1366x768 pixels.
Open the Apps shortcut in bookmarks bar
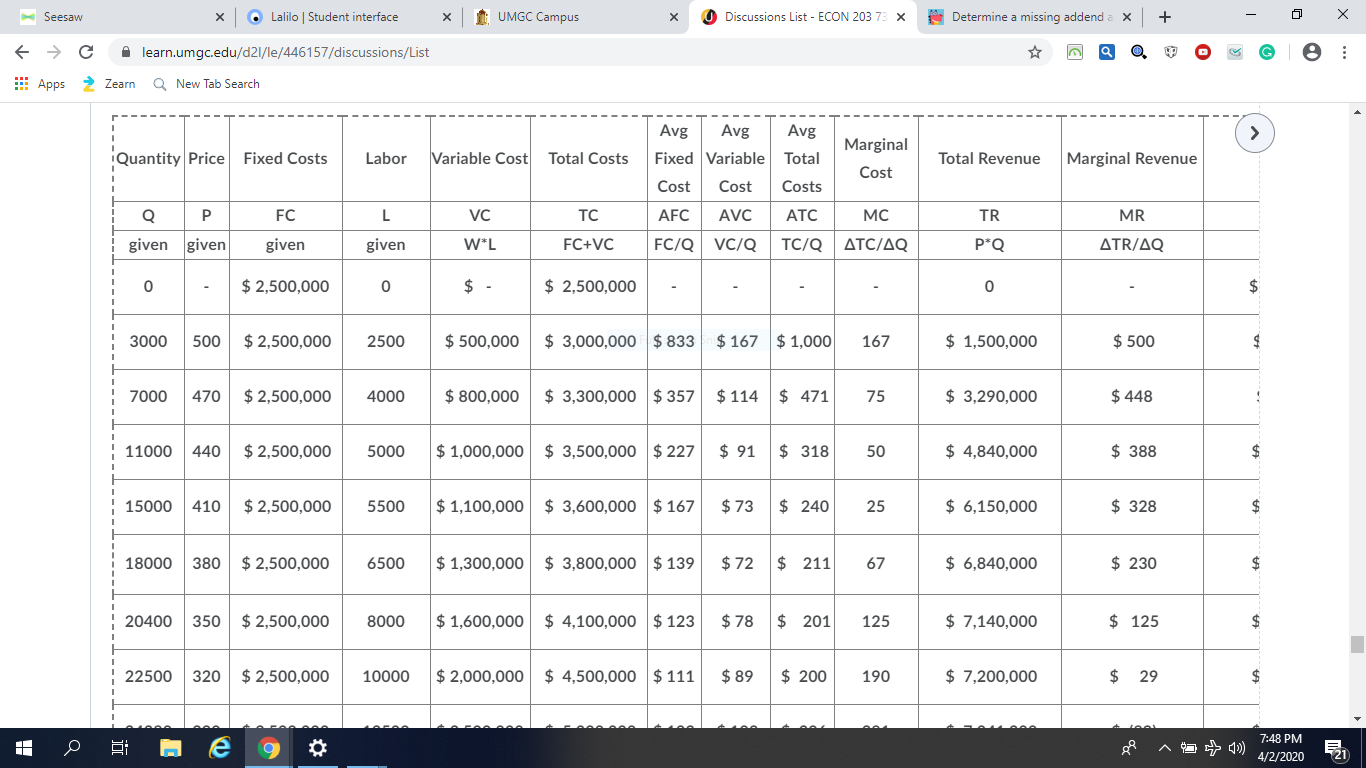[x=40, y=84]
